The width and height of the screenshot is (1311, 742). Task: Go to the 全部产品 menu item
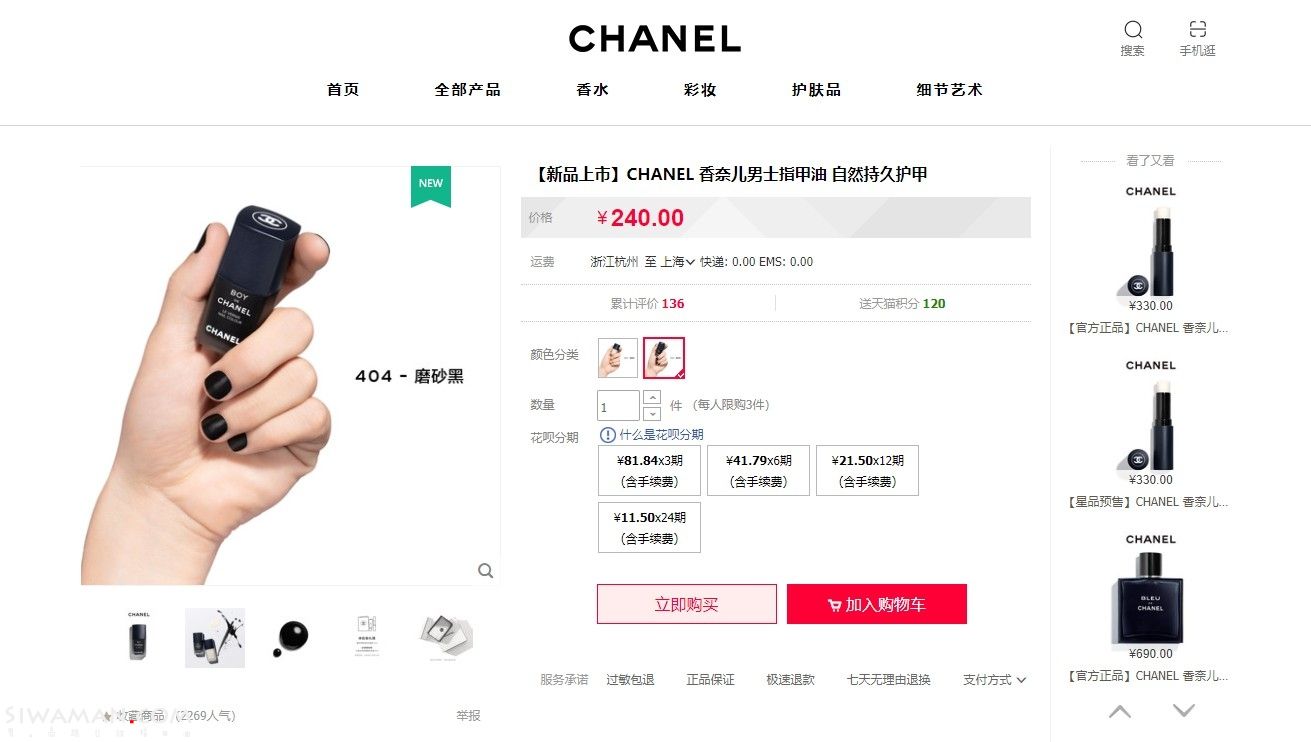pos(467,90)
